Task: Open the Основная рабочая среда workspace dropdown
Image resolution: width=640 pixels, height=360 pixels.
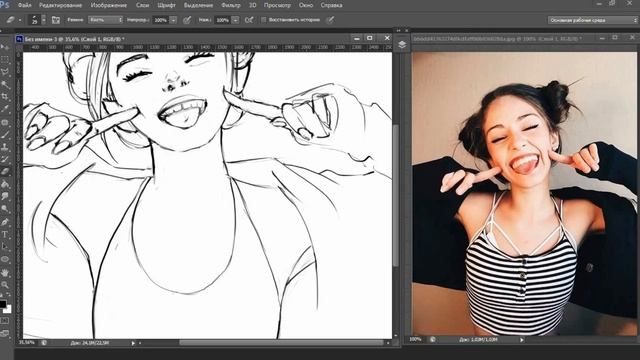Action: tap(593, 20)
